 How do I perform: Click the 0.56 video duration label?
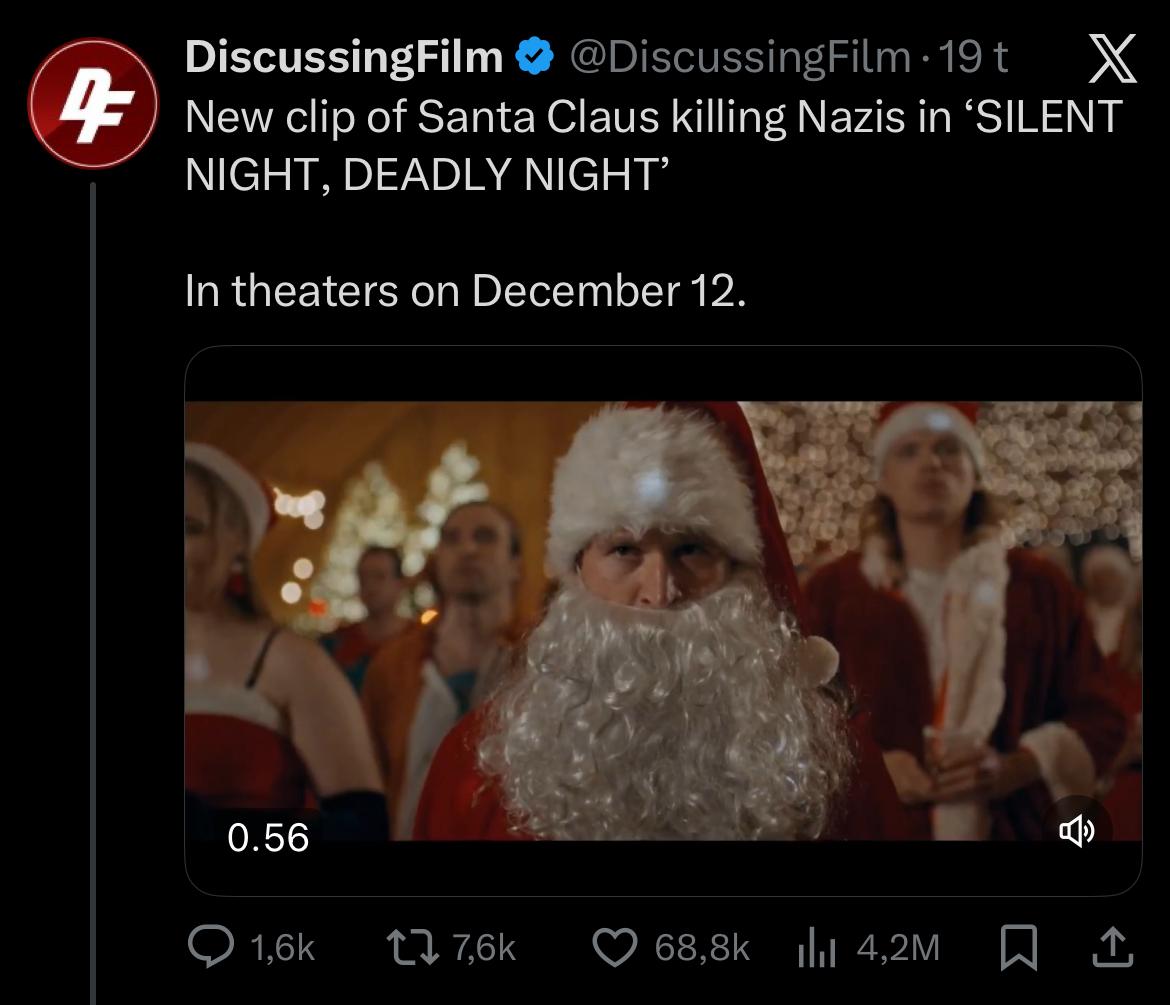(268, 837)
